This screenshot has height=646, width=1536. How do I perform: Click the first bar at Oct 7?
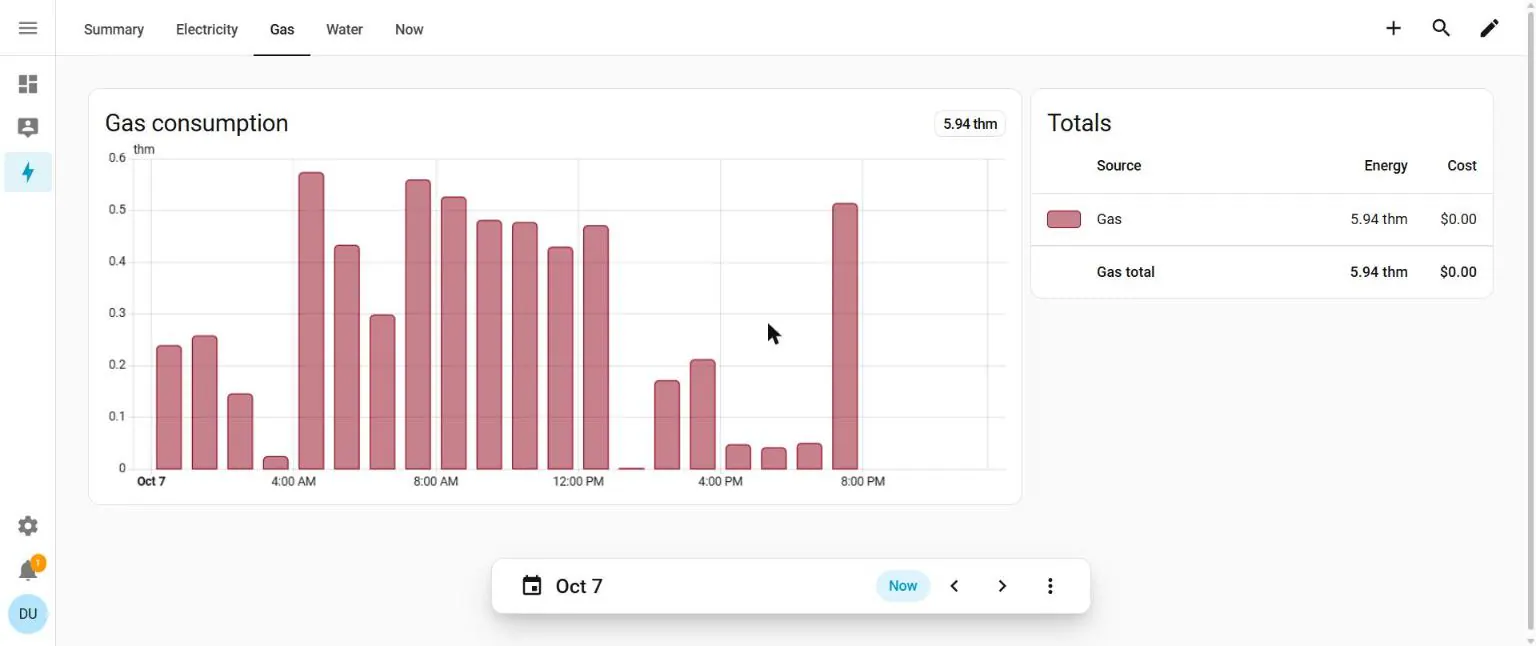pos(169,407)
